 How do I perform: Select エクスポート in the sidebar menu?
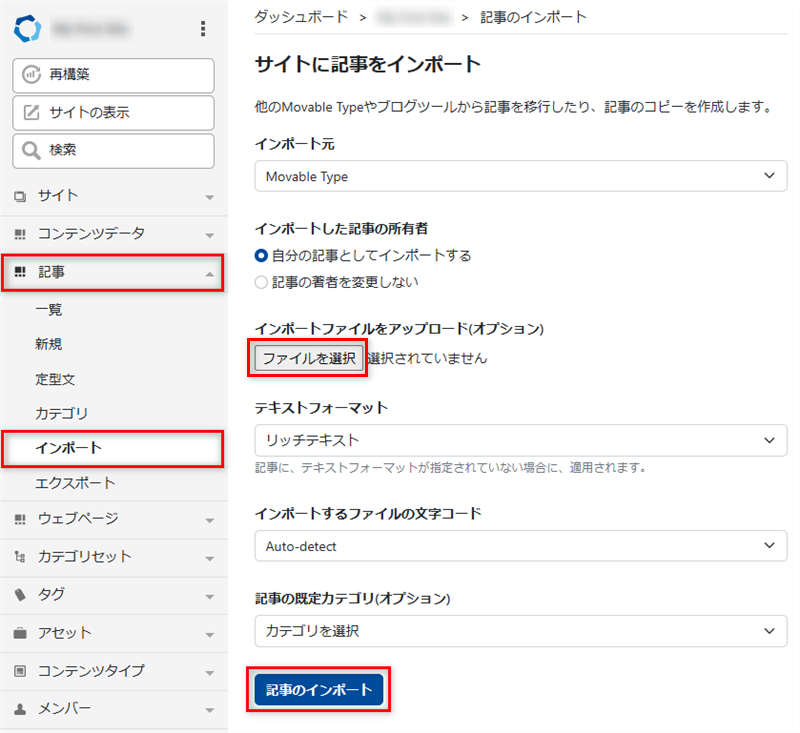75,483
